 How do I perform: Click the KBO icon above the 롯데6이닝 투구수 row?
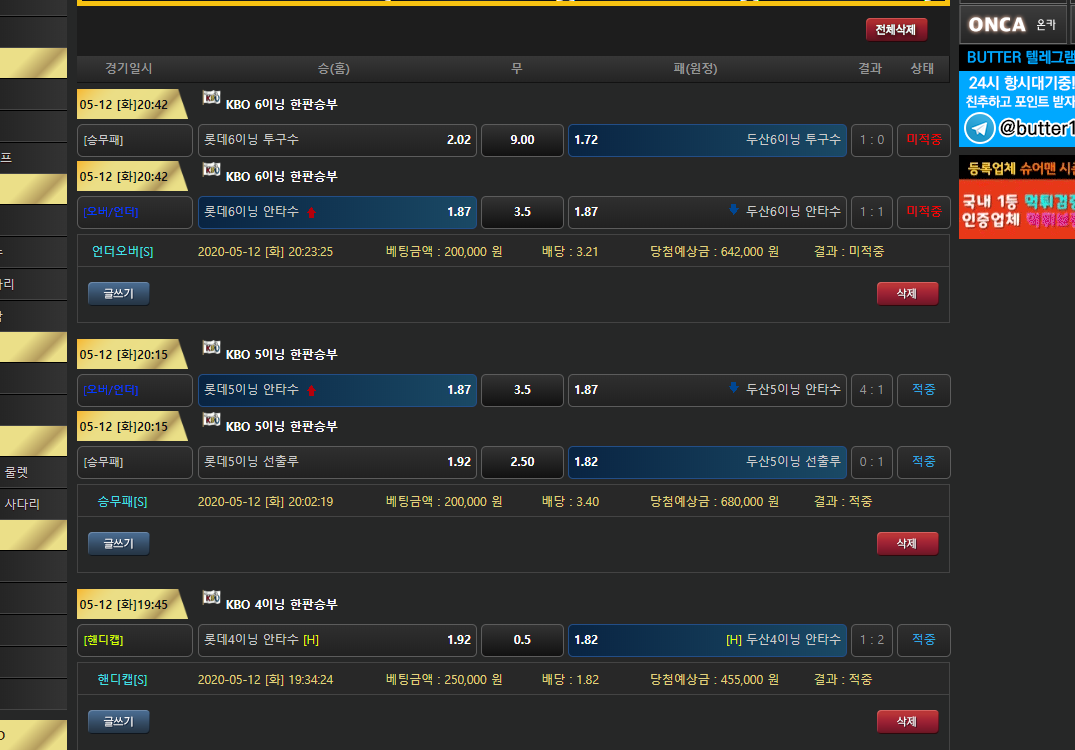[x=211, y=97]
